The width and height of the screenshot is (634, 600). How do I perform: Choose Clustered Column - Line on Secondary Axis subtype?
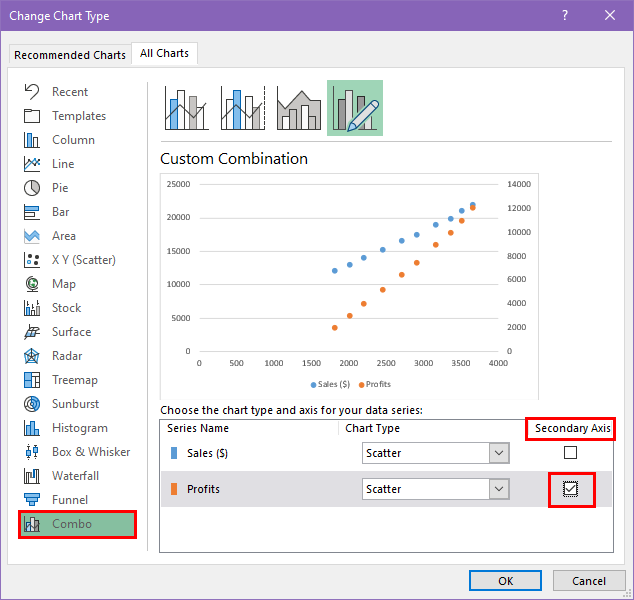(243, 108)
